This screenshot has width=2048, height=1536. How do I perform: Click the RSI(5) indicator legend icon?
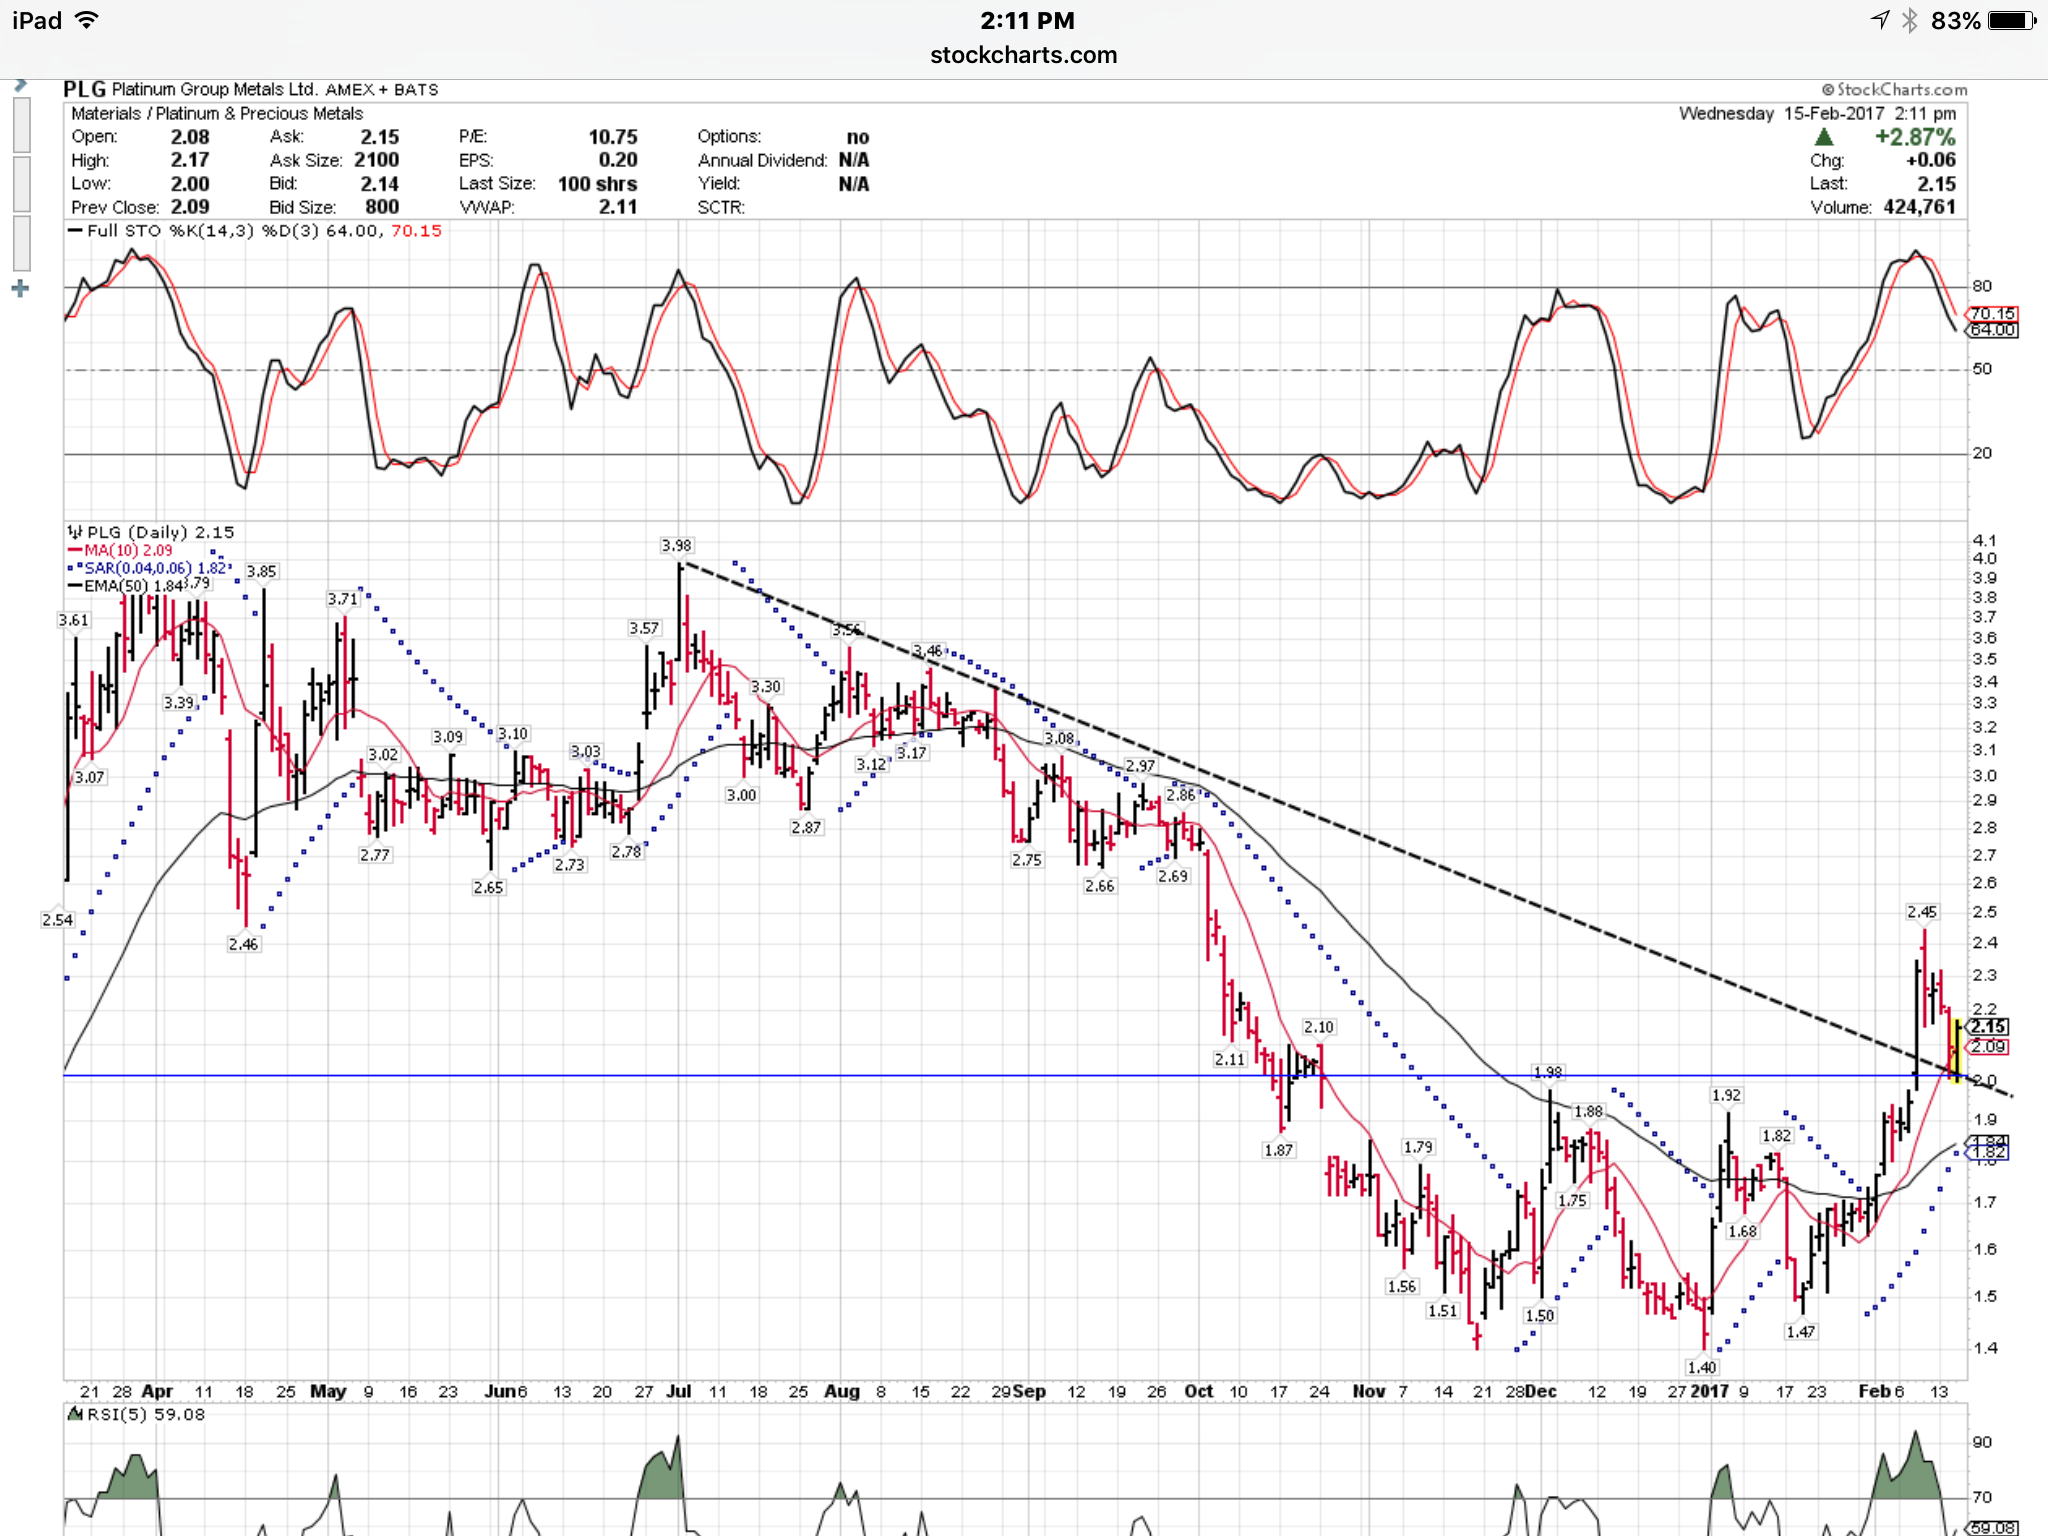tap(75, 1414)
